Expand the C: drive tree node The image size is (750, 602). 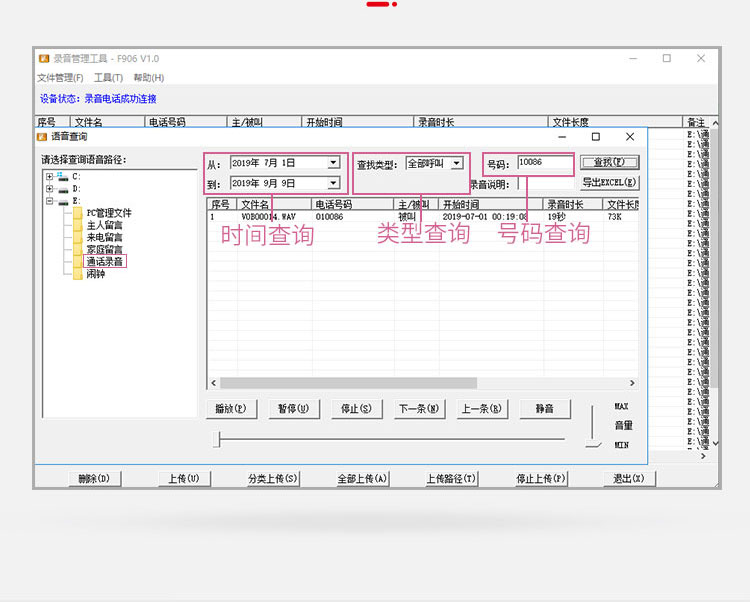coord(49,176)
